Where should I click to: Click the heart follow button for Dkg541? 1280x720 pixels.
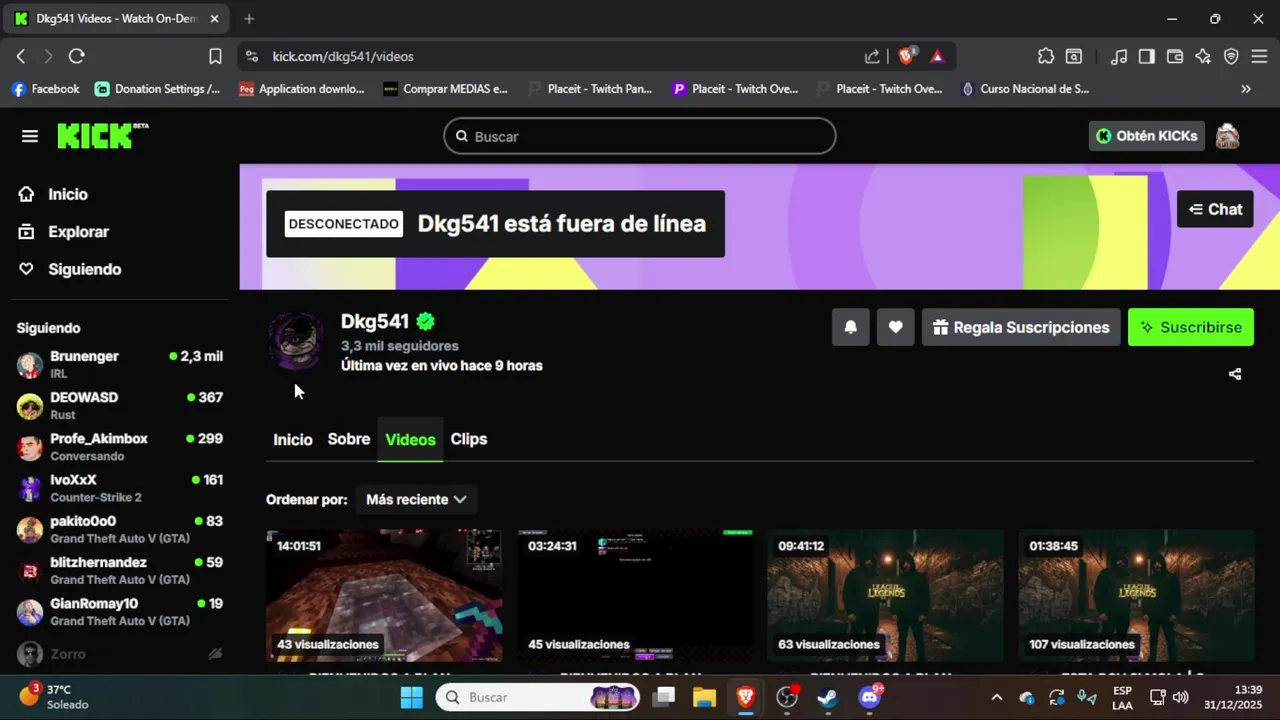[896, 327]
